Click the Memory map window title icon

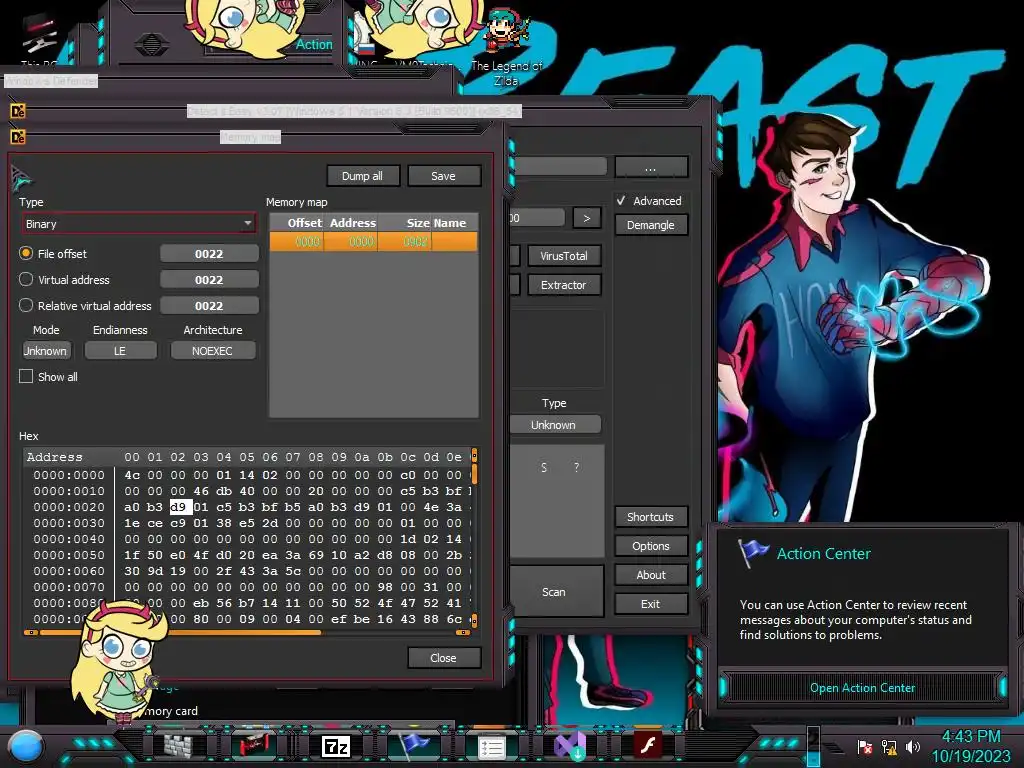(x=18, y=137)
